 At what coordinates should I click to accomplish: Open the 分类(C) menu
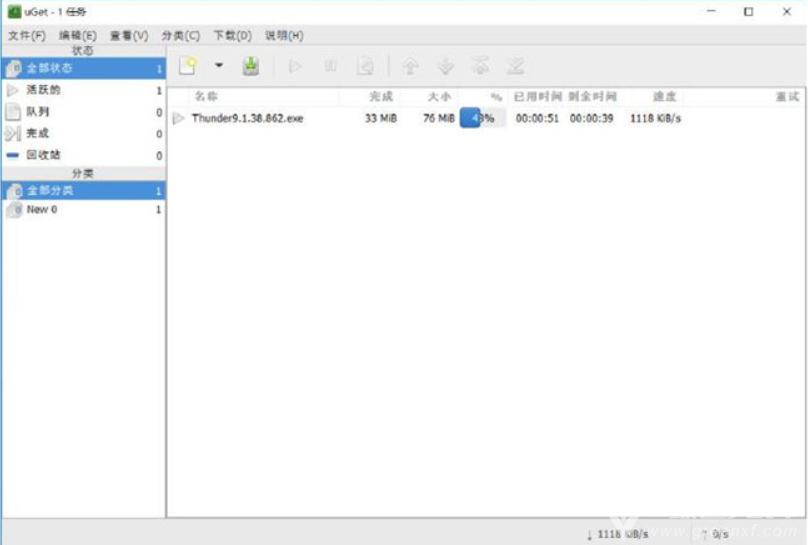click(x=181, y=36)
